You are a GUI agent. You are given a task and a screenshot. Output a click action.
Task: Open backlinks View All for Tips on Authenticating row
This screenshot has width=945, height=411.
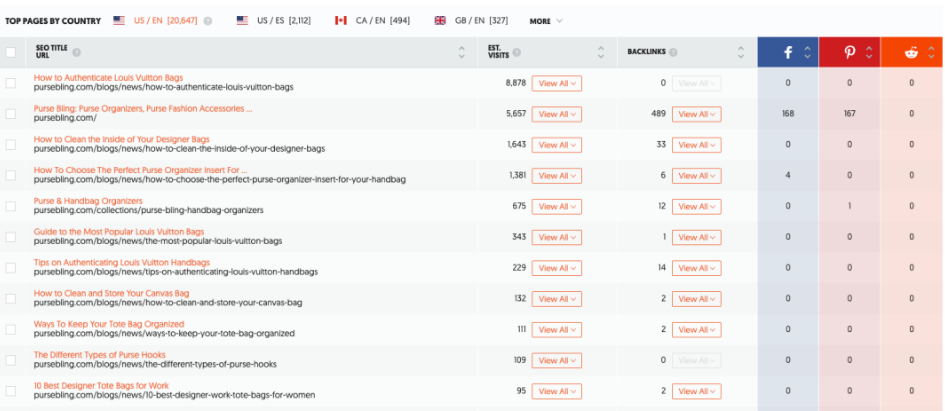pos(696,268)
